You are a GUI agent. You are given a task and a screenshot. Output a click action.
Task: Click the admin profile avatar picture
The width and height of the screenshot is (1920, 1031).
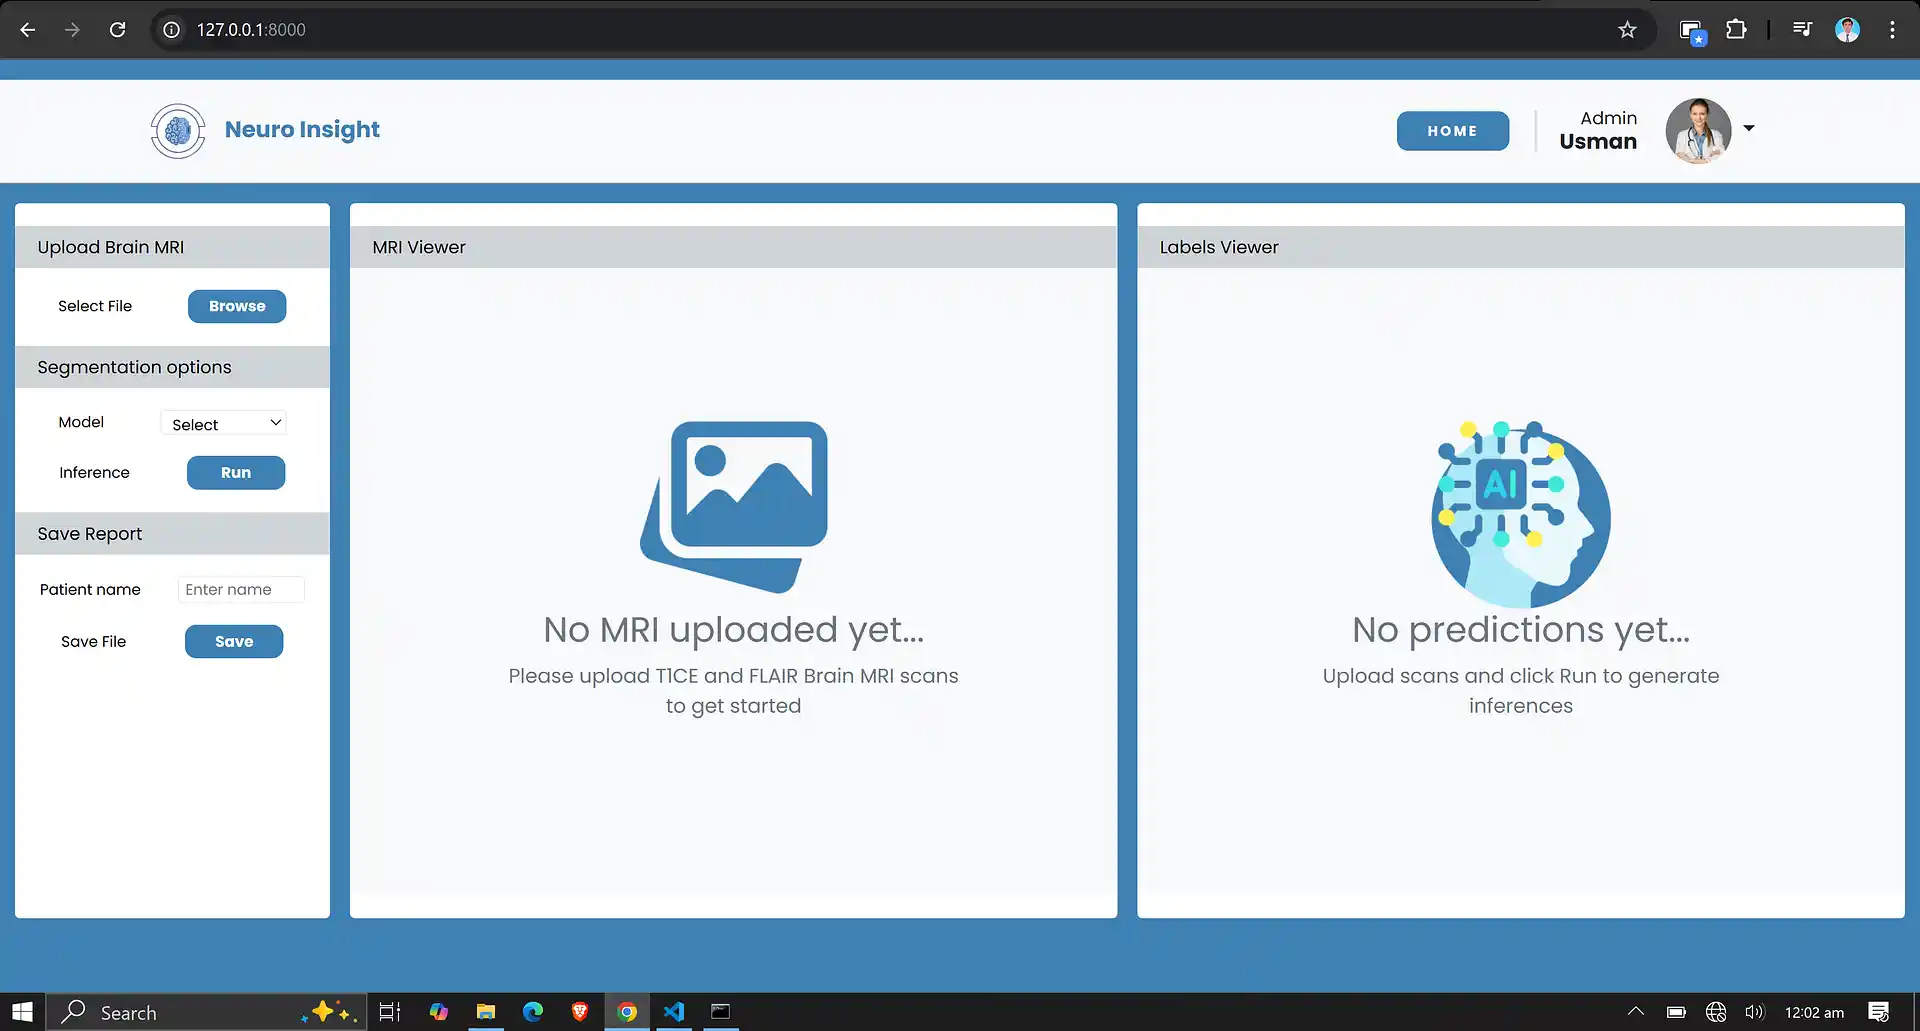1697,131
